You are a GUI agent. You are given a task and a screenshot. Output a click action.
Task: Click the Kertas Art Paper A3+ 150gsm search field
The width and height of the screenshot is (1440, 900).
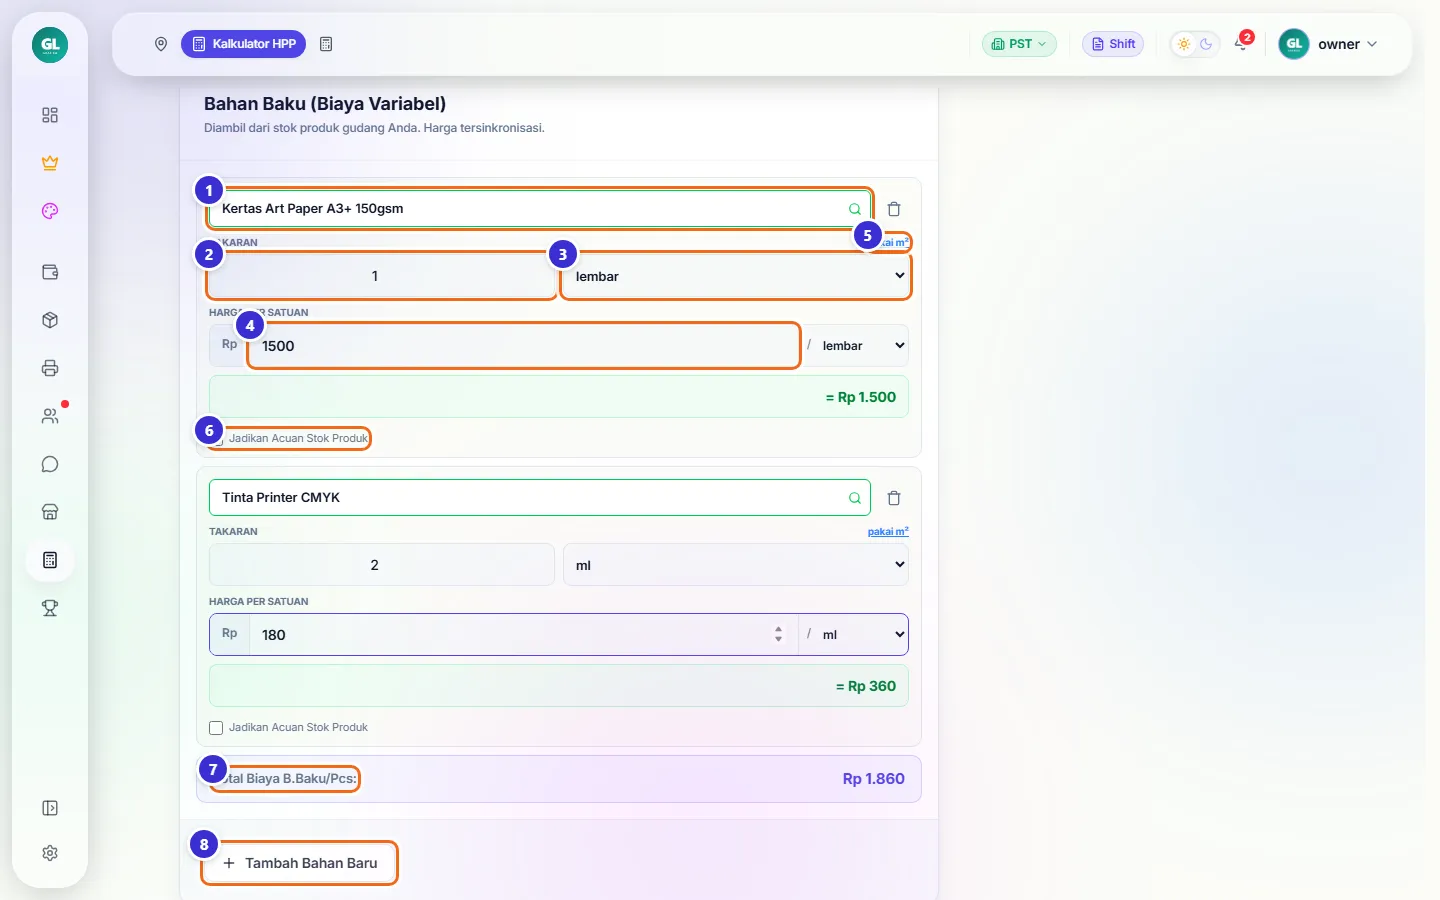pos(540,209)
